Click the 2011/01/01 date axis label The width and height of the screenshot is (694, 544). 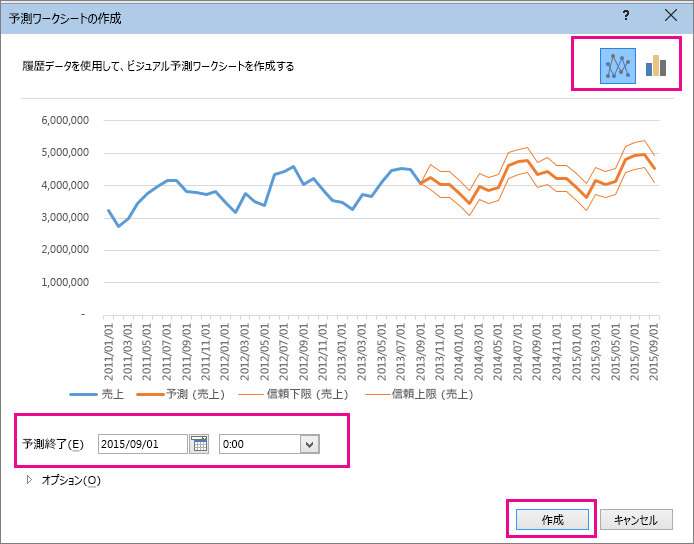click(108, 352)
